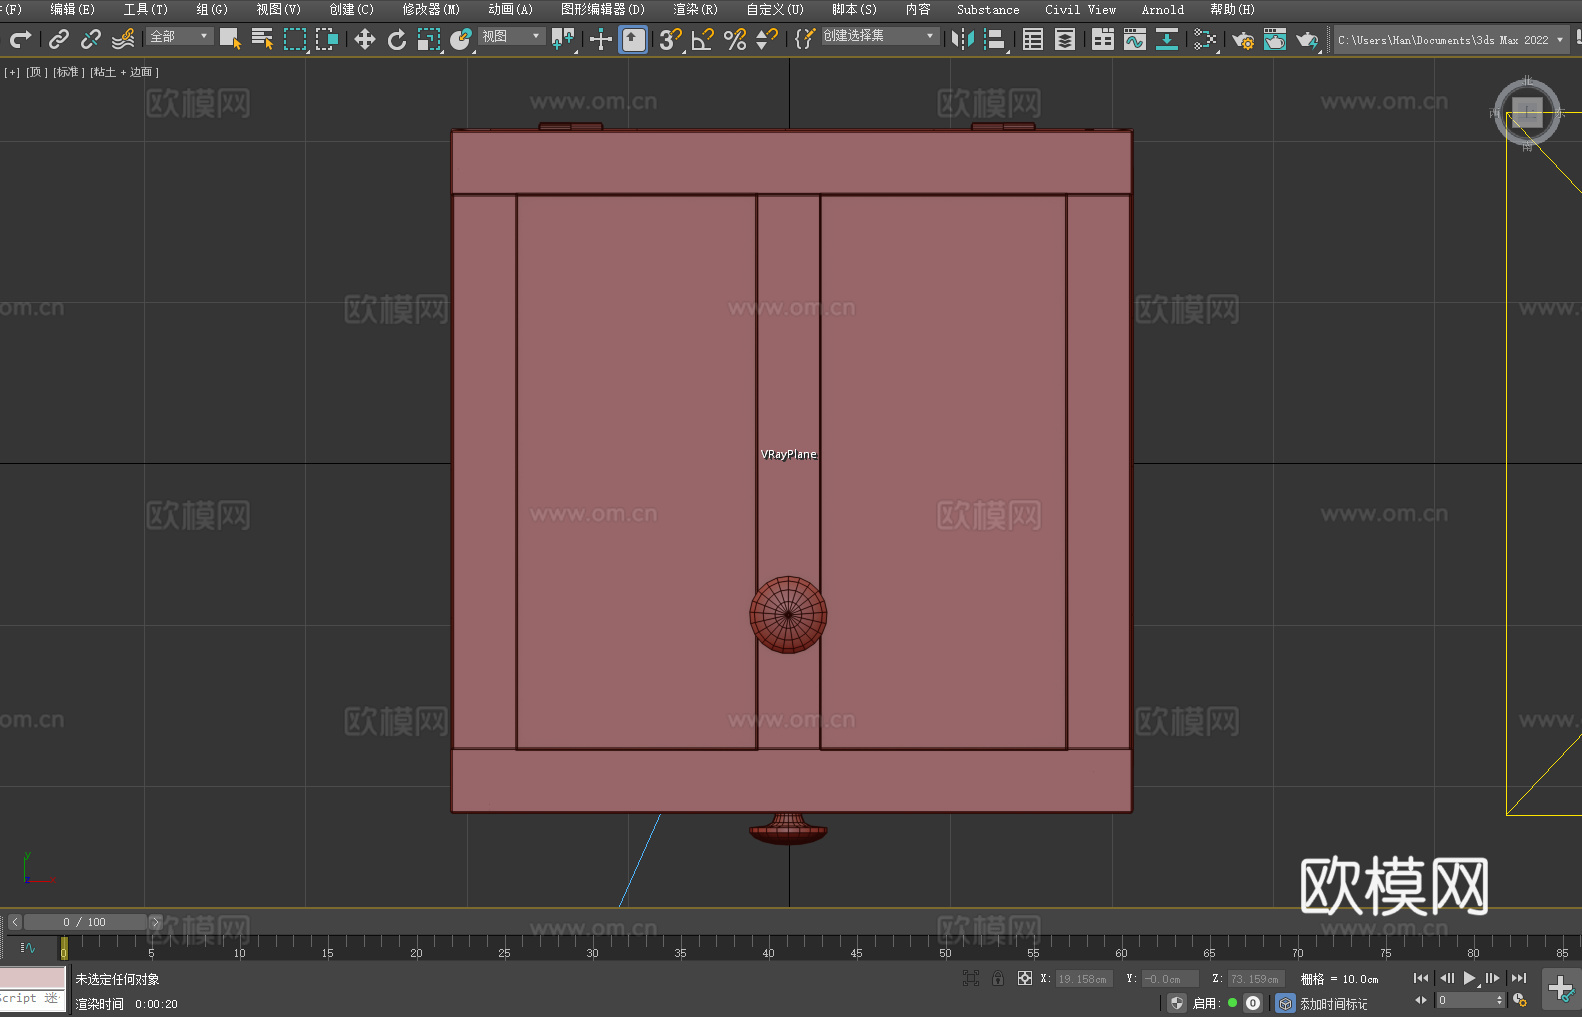The width and height of the screenshot is (1582, 1017).
Task: Open the Substance menu
Action: (988, 9)
